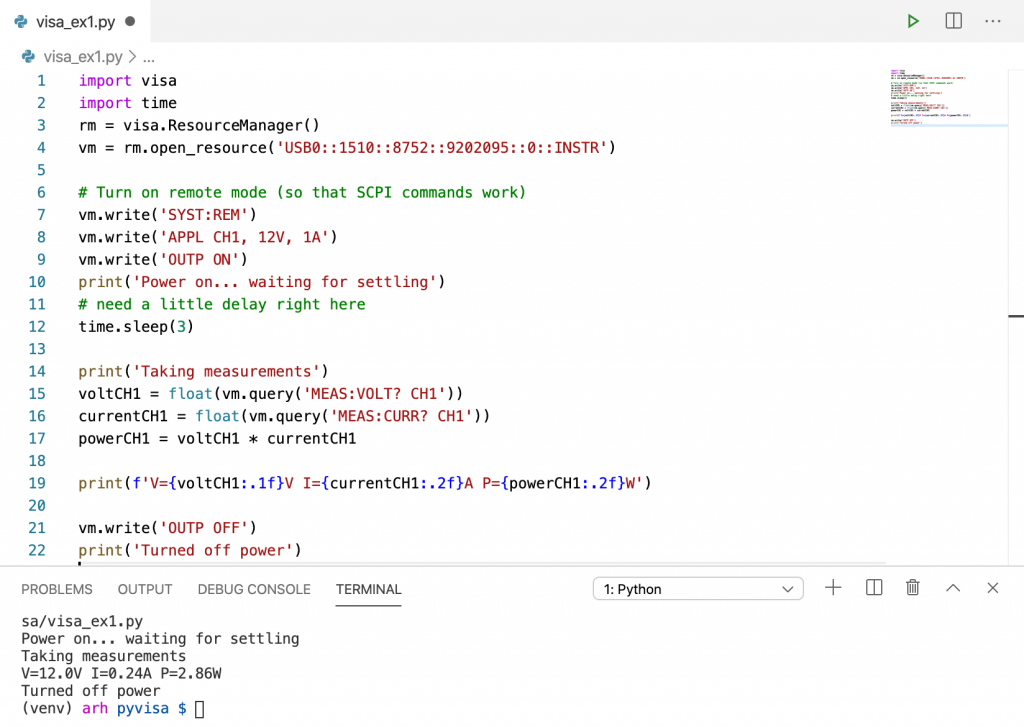1024x727 pixels.
Task: Open the DEBUG CONSOLE tab
Action: pyautogui.click(x=254, y=589)
